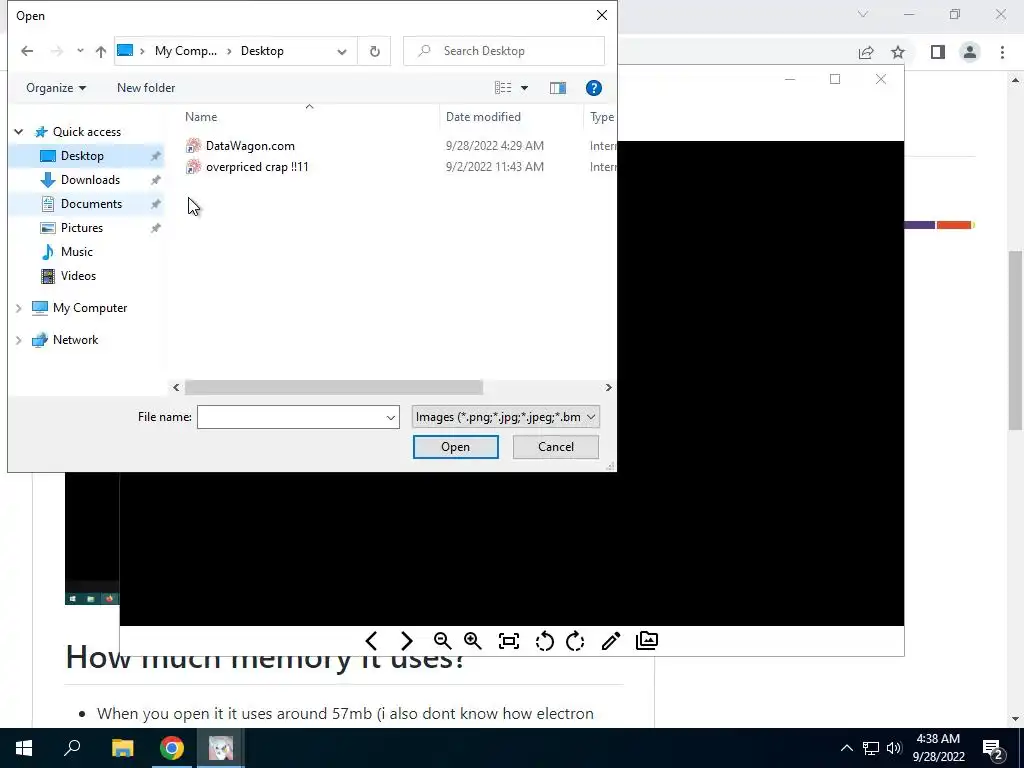The image size is (1024, 768).
Task: Expand address bar path history
Action: 342,52
